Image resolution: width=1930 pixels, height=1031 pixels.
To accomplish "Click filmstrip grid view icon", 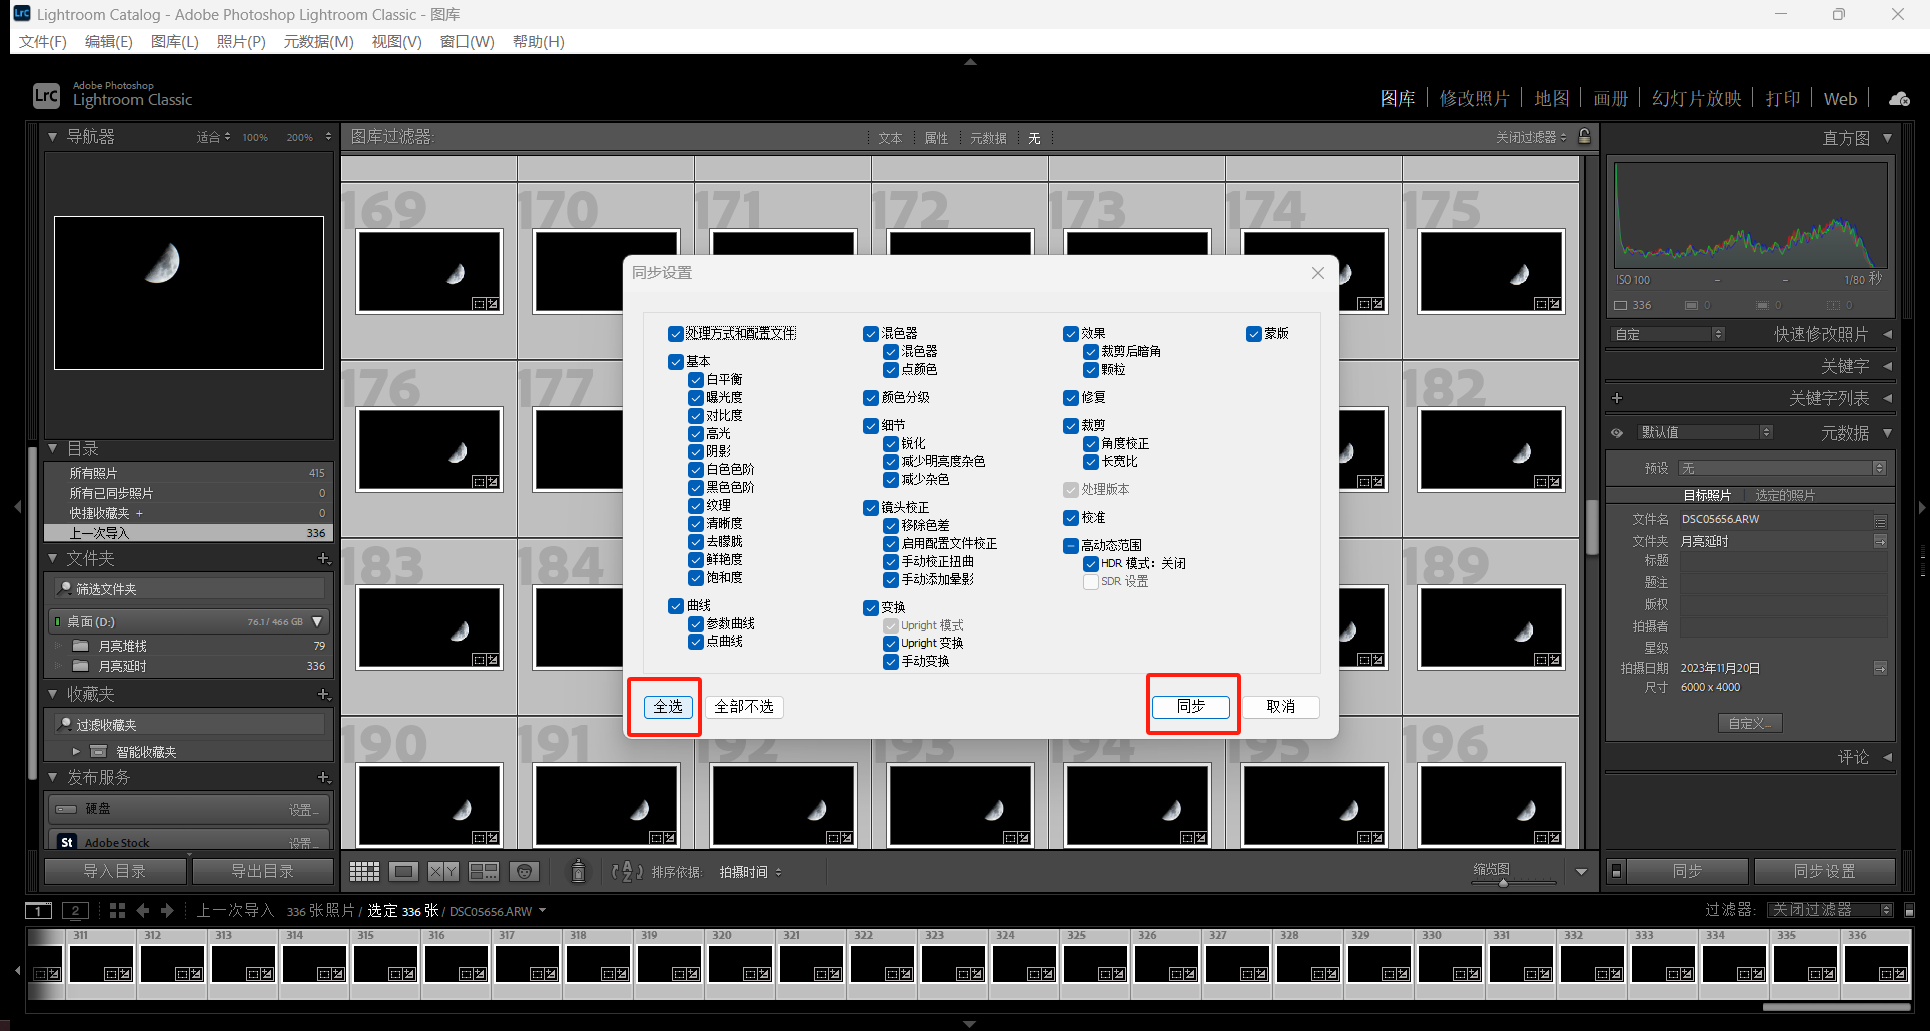I will tap(117, 910).
